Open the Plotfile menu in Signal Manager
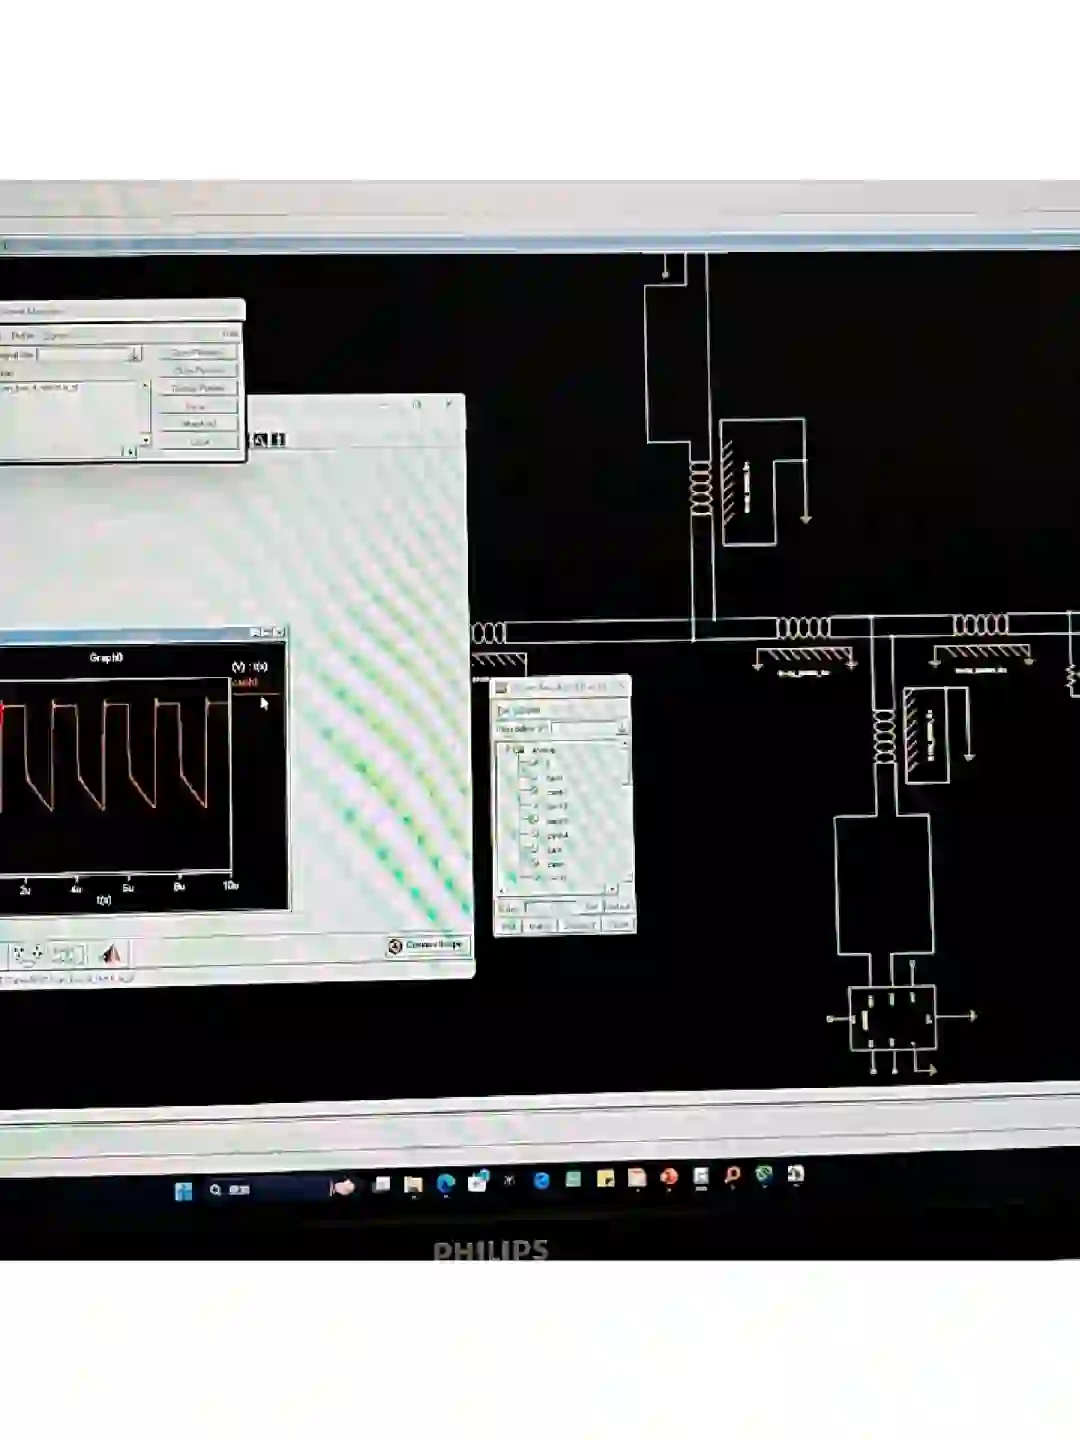Viewport: 1080px width, 1440px height. (x=22, y=335)
